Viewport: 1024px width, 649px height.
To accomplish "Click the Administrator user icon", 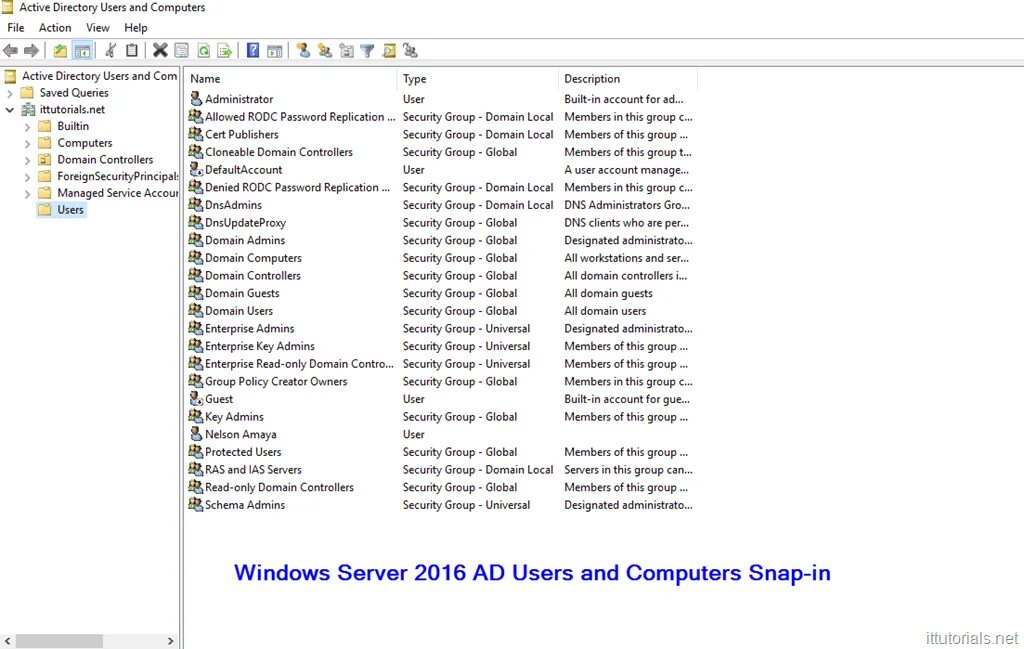I will [x=196, y=99].
